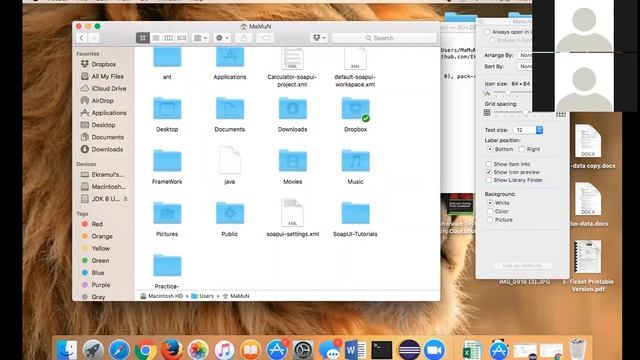Click the Edit Tags toolbar button
640x360 pixels.
(x=265, y=38)
